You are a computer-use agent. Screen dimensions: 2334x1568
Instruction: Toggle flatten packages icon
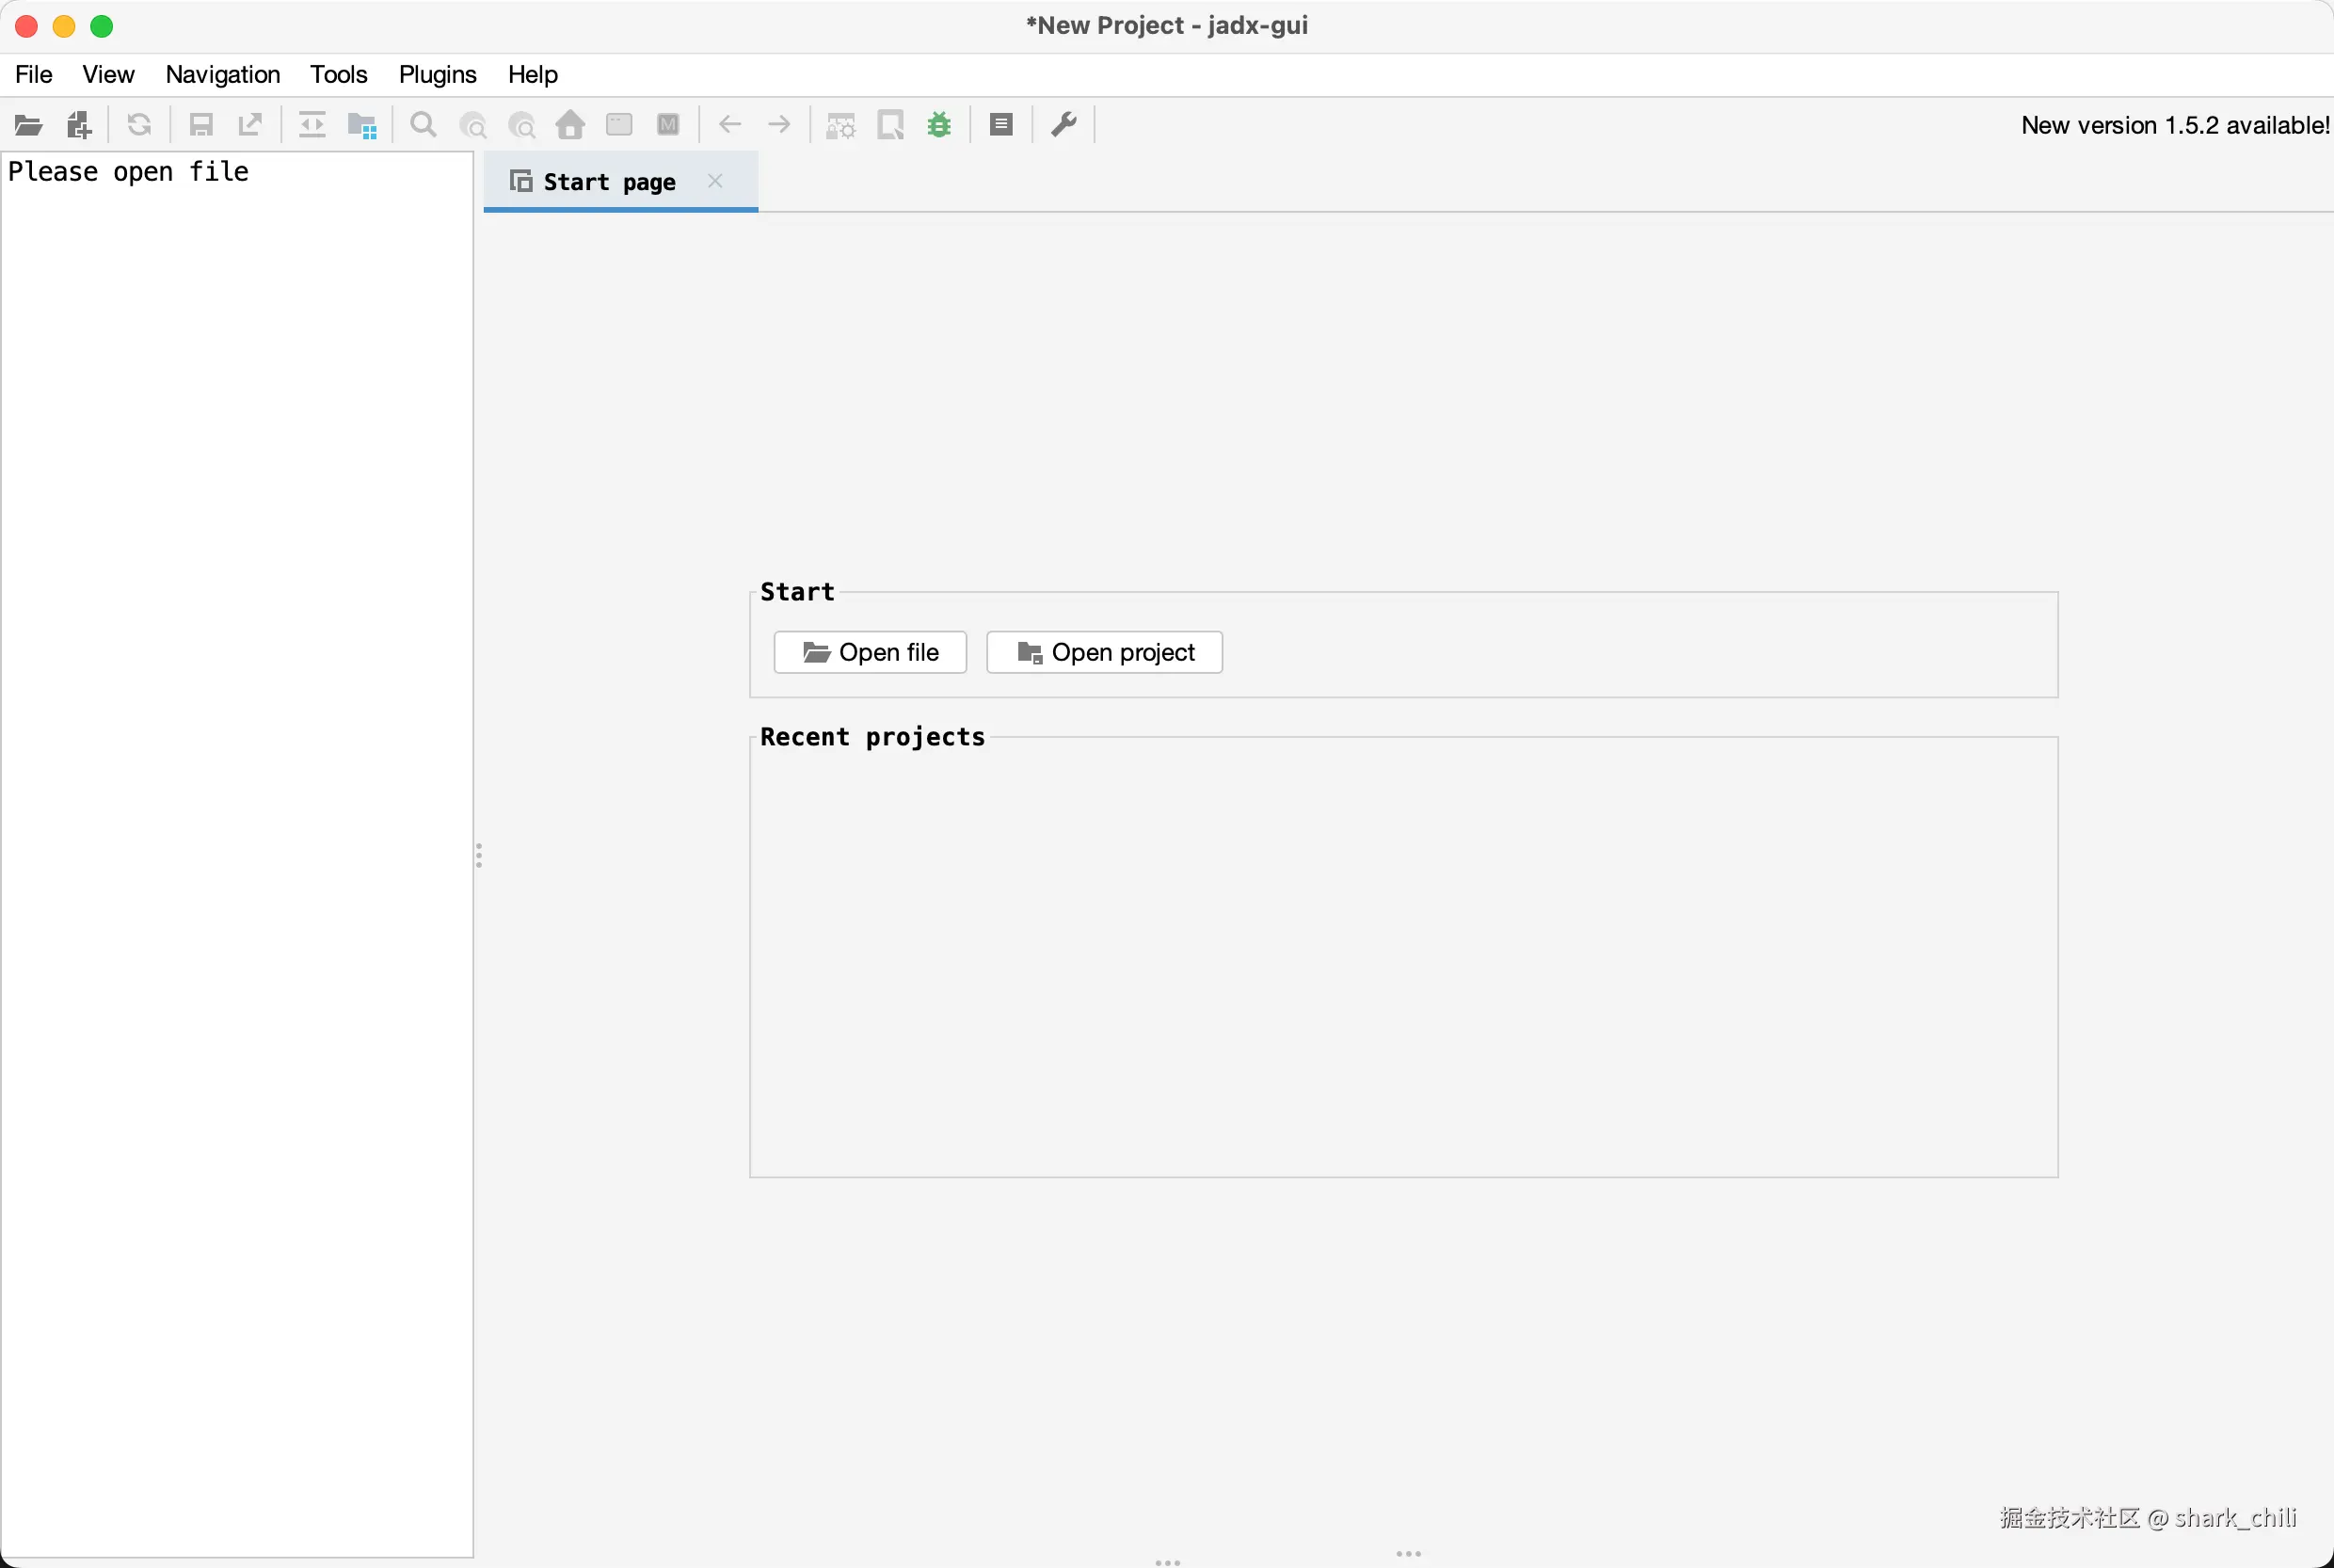(x=361, y=125)
